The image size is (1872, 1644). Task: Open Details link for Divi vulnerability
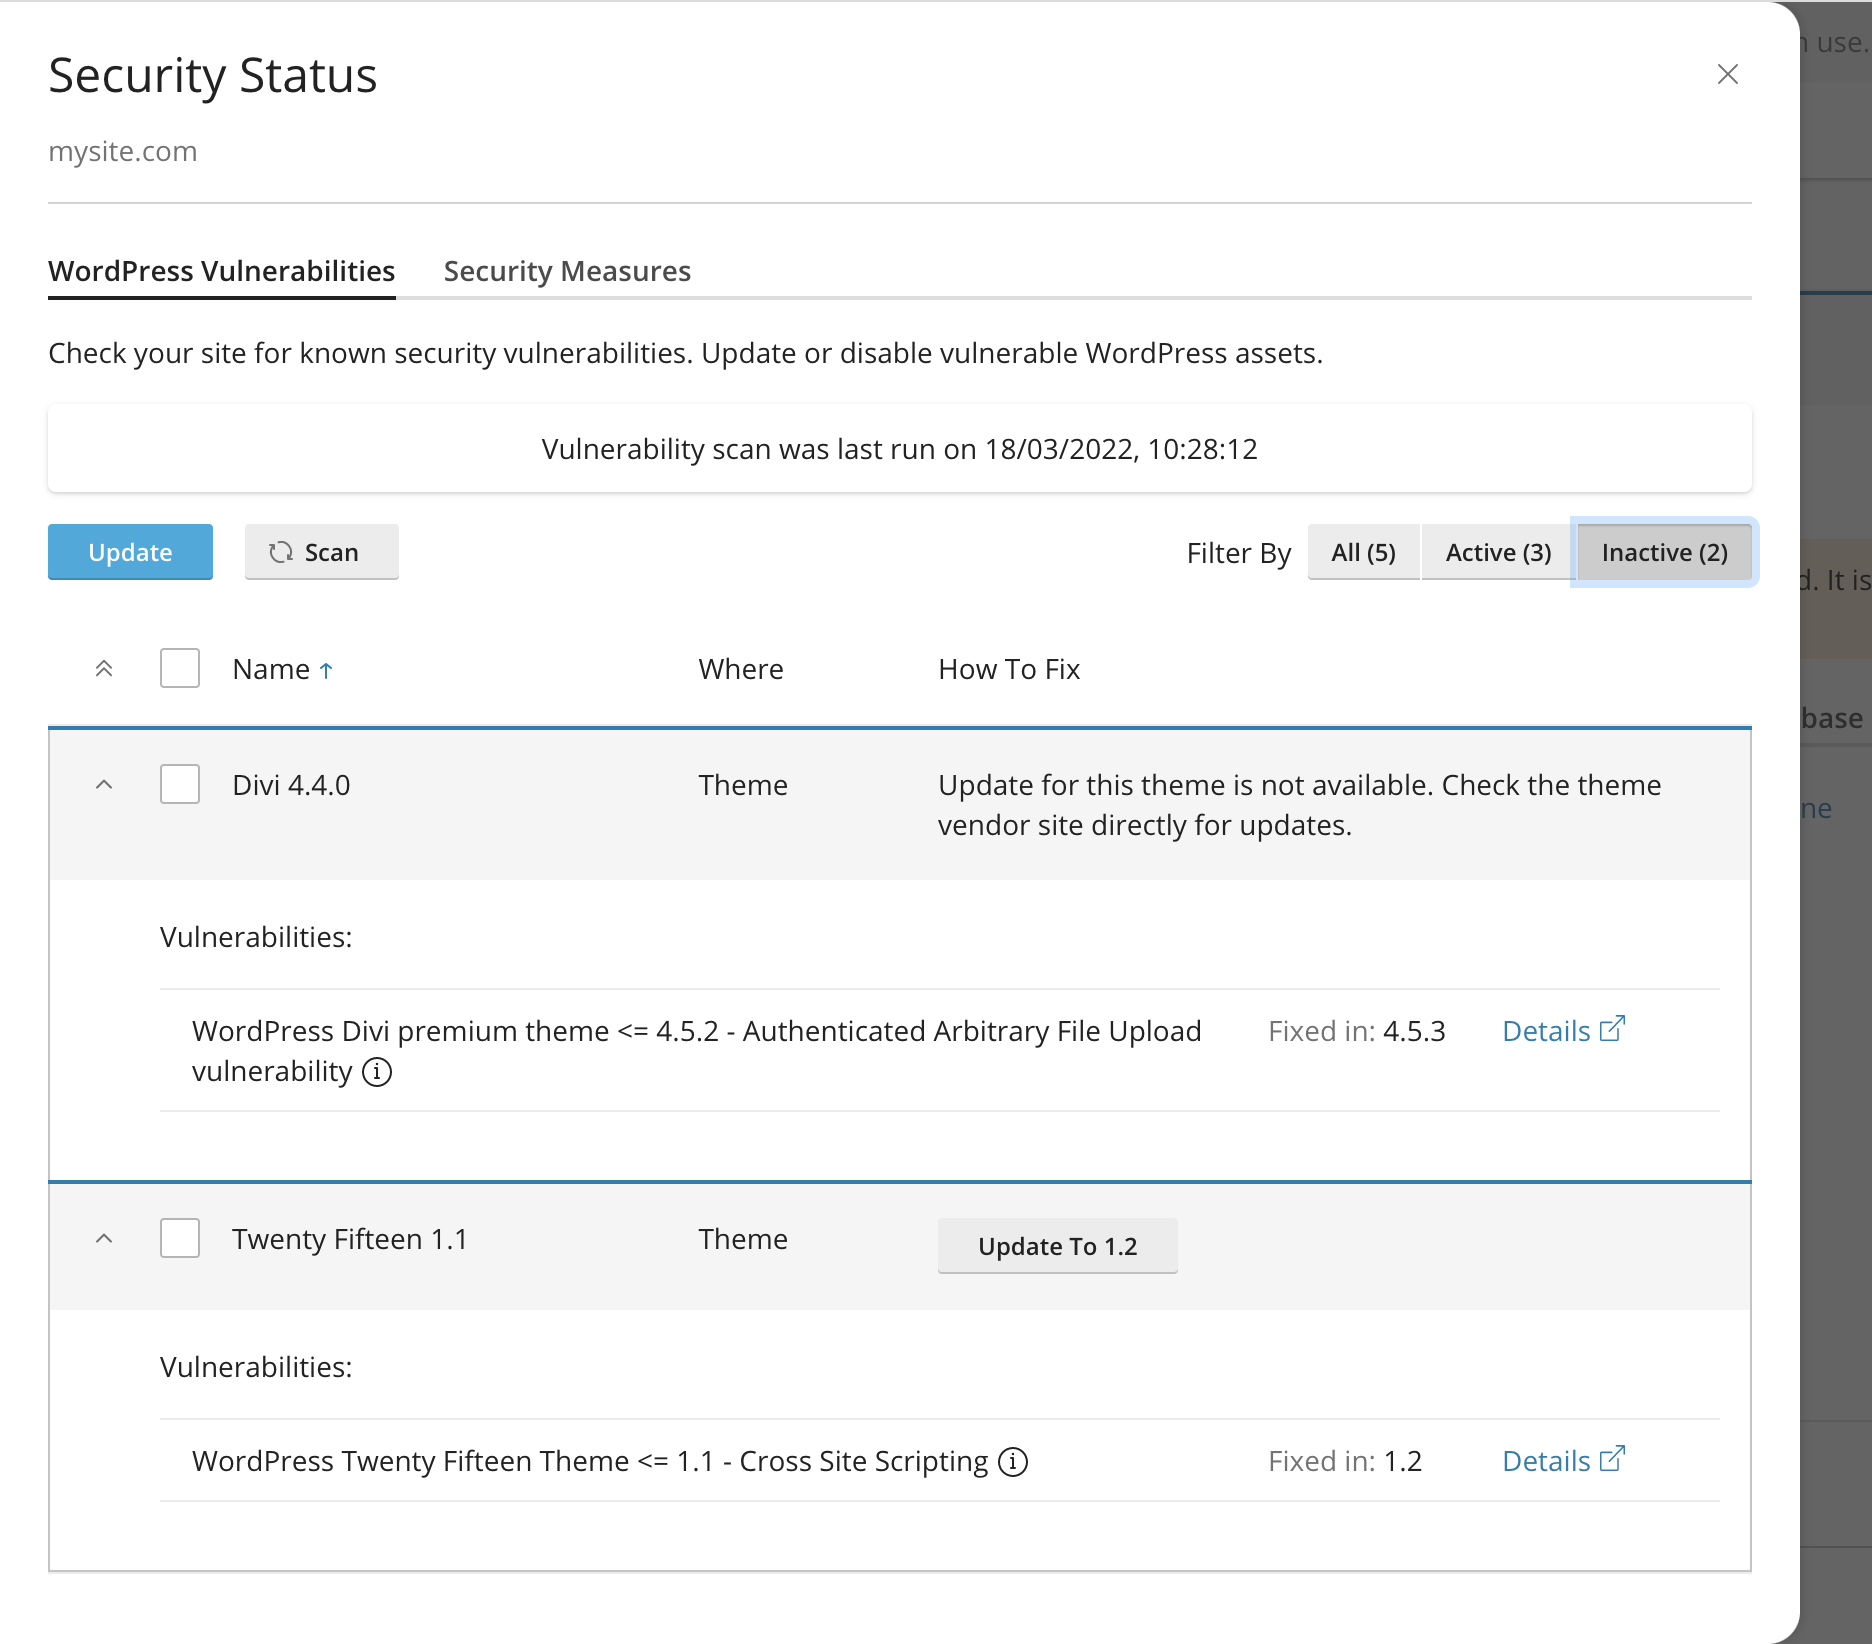point(1564,1030)
